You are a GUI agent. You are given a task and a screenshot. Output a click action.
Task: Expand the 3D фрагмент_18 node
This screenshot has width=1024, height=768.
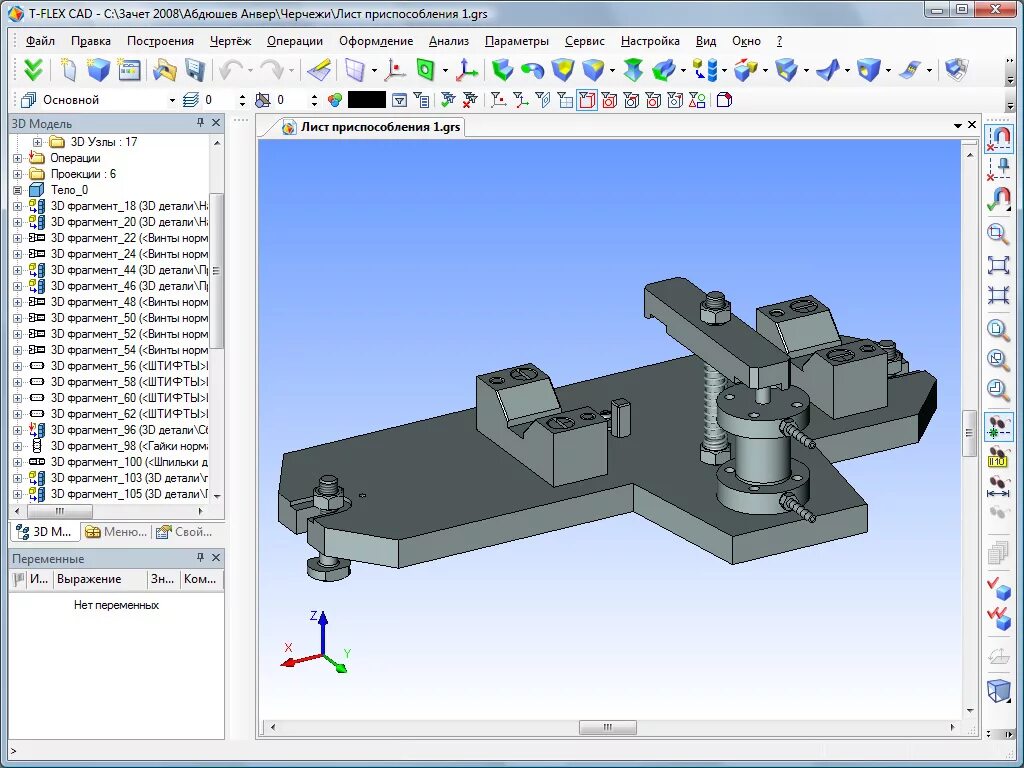(x=18, y=206)
